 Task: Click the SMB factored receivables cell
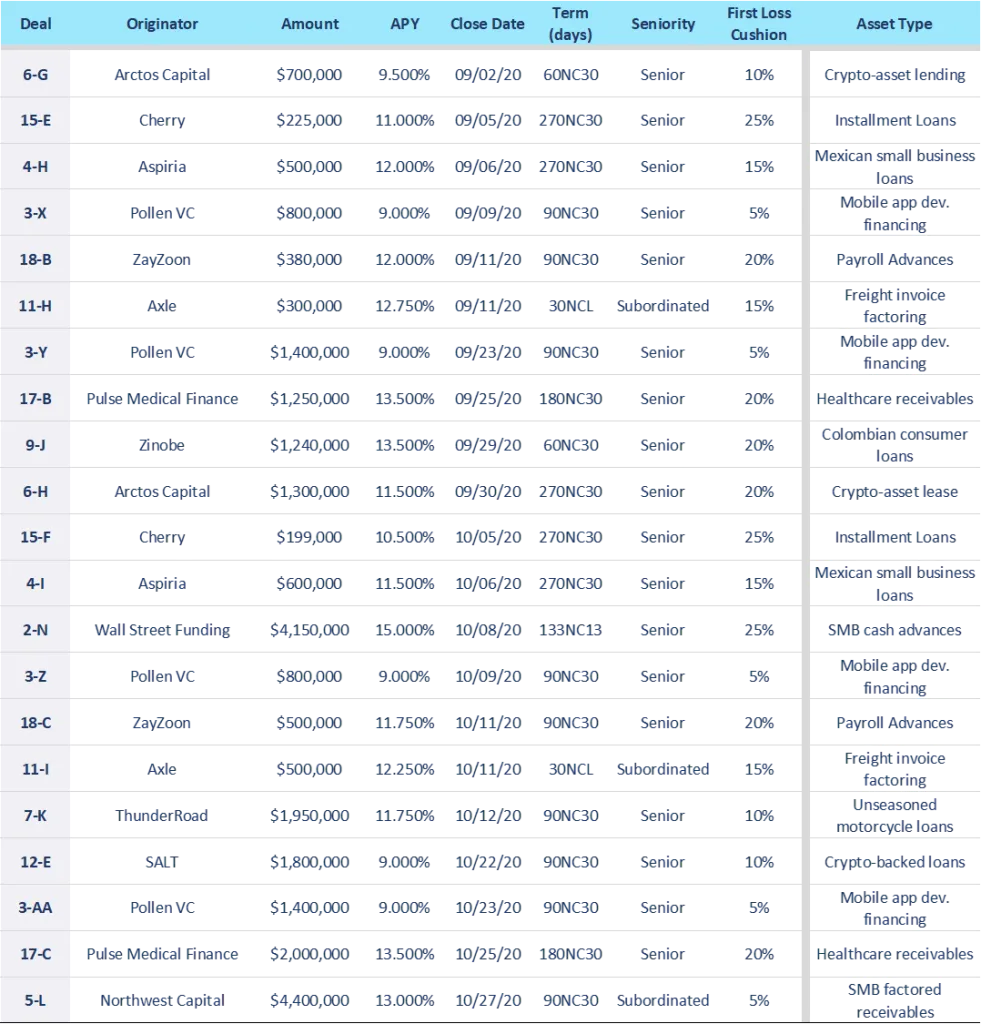(x=894, y=1000)
